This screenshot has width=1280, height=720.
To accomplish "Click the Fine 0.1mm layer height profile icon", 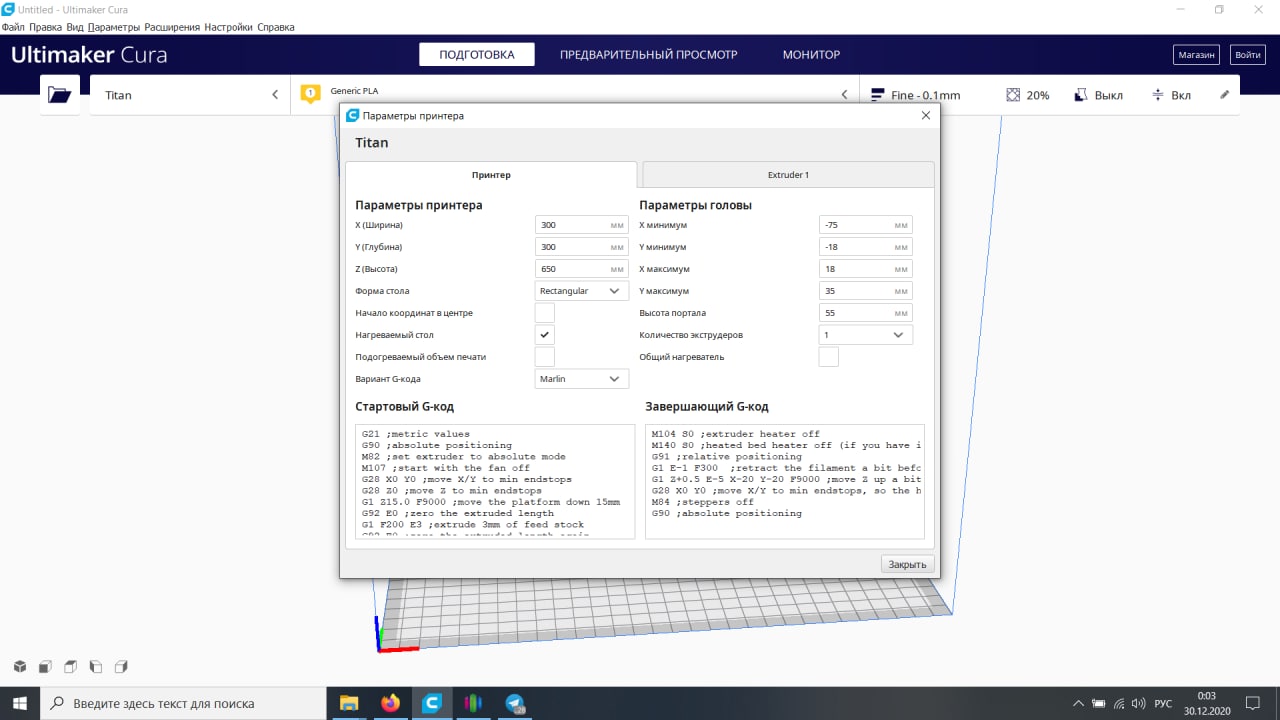I will 878,95.
